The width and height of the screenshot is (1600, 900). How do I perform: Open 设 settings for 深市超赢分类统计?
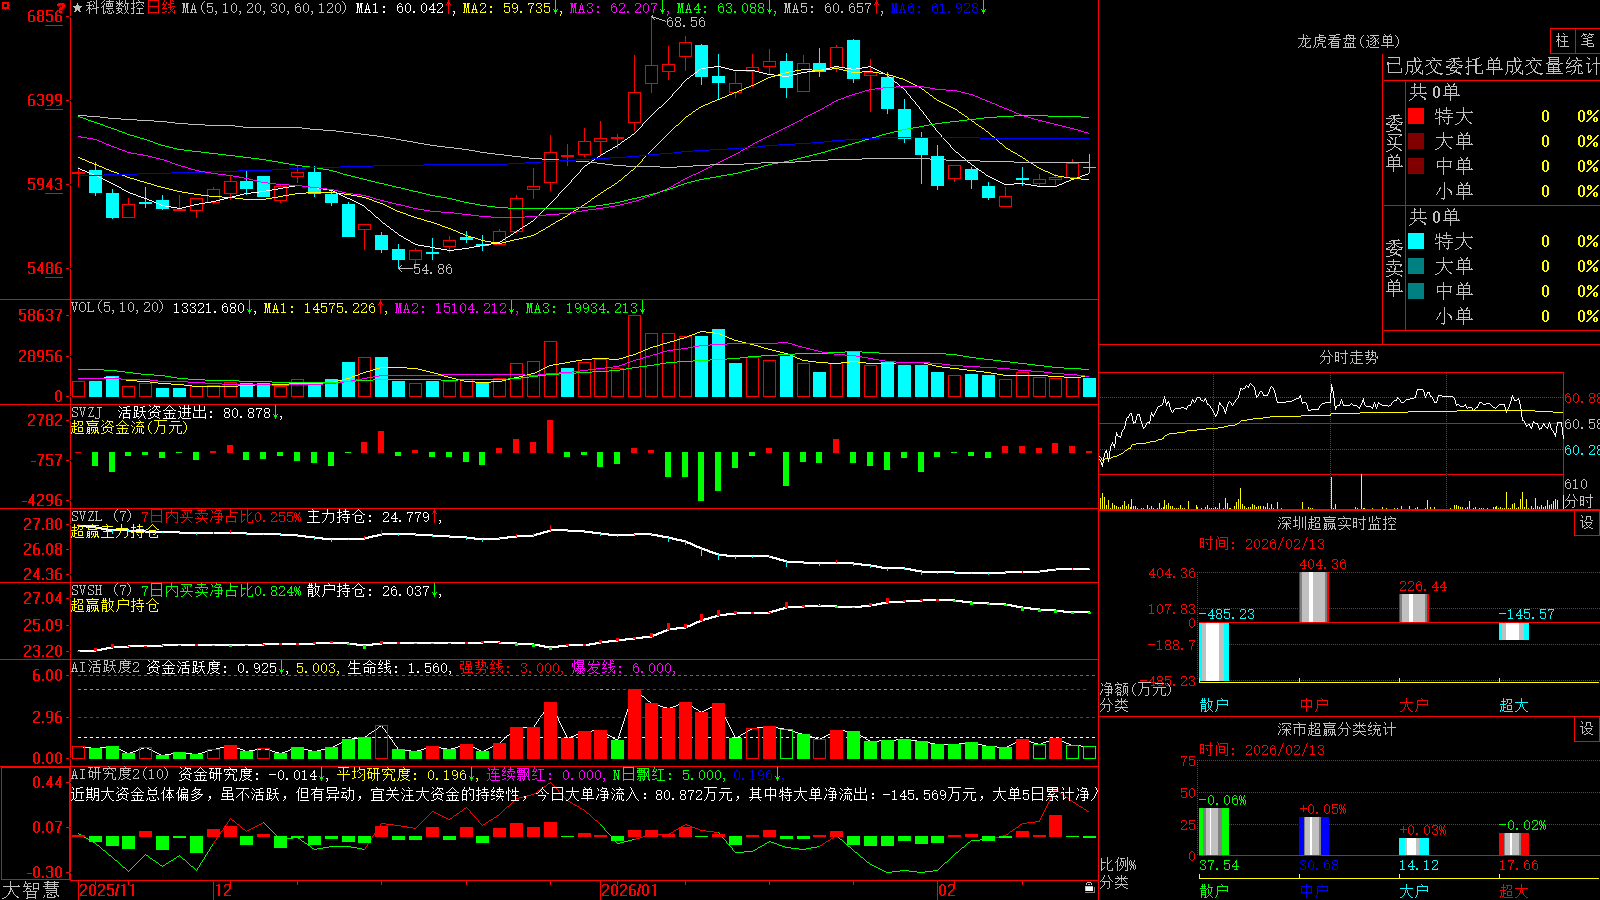pyautogui.click(x=1587, y=729)
